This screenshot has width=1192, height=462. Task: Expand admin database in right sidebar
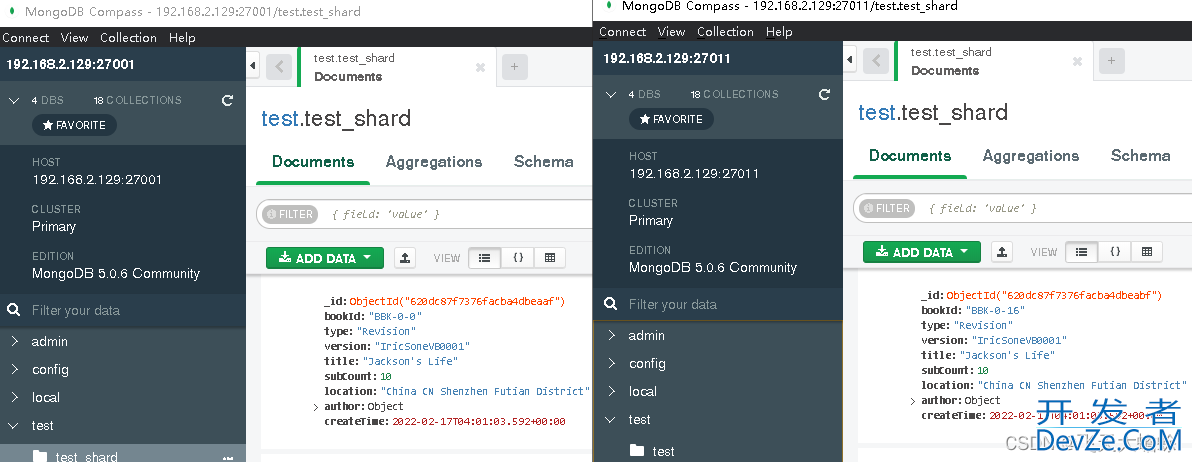(610, 336)
